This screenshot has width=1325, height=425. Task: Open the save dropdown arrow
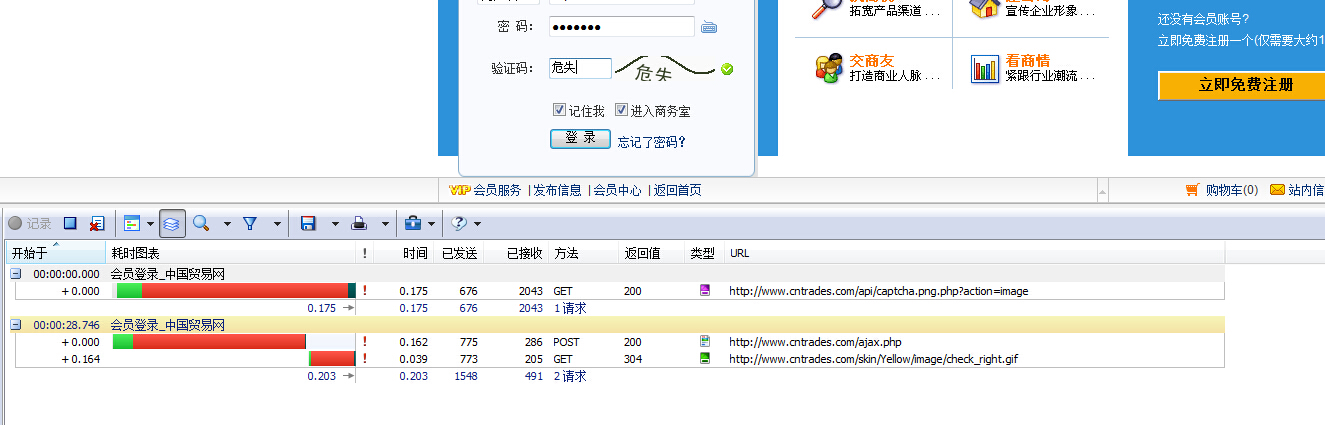(335, 224)
